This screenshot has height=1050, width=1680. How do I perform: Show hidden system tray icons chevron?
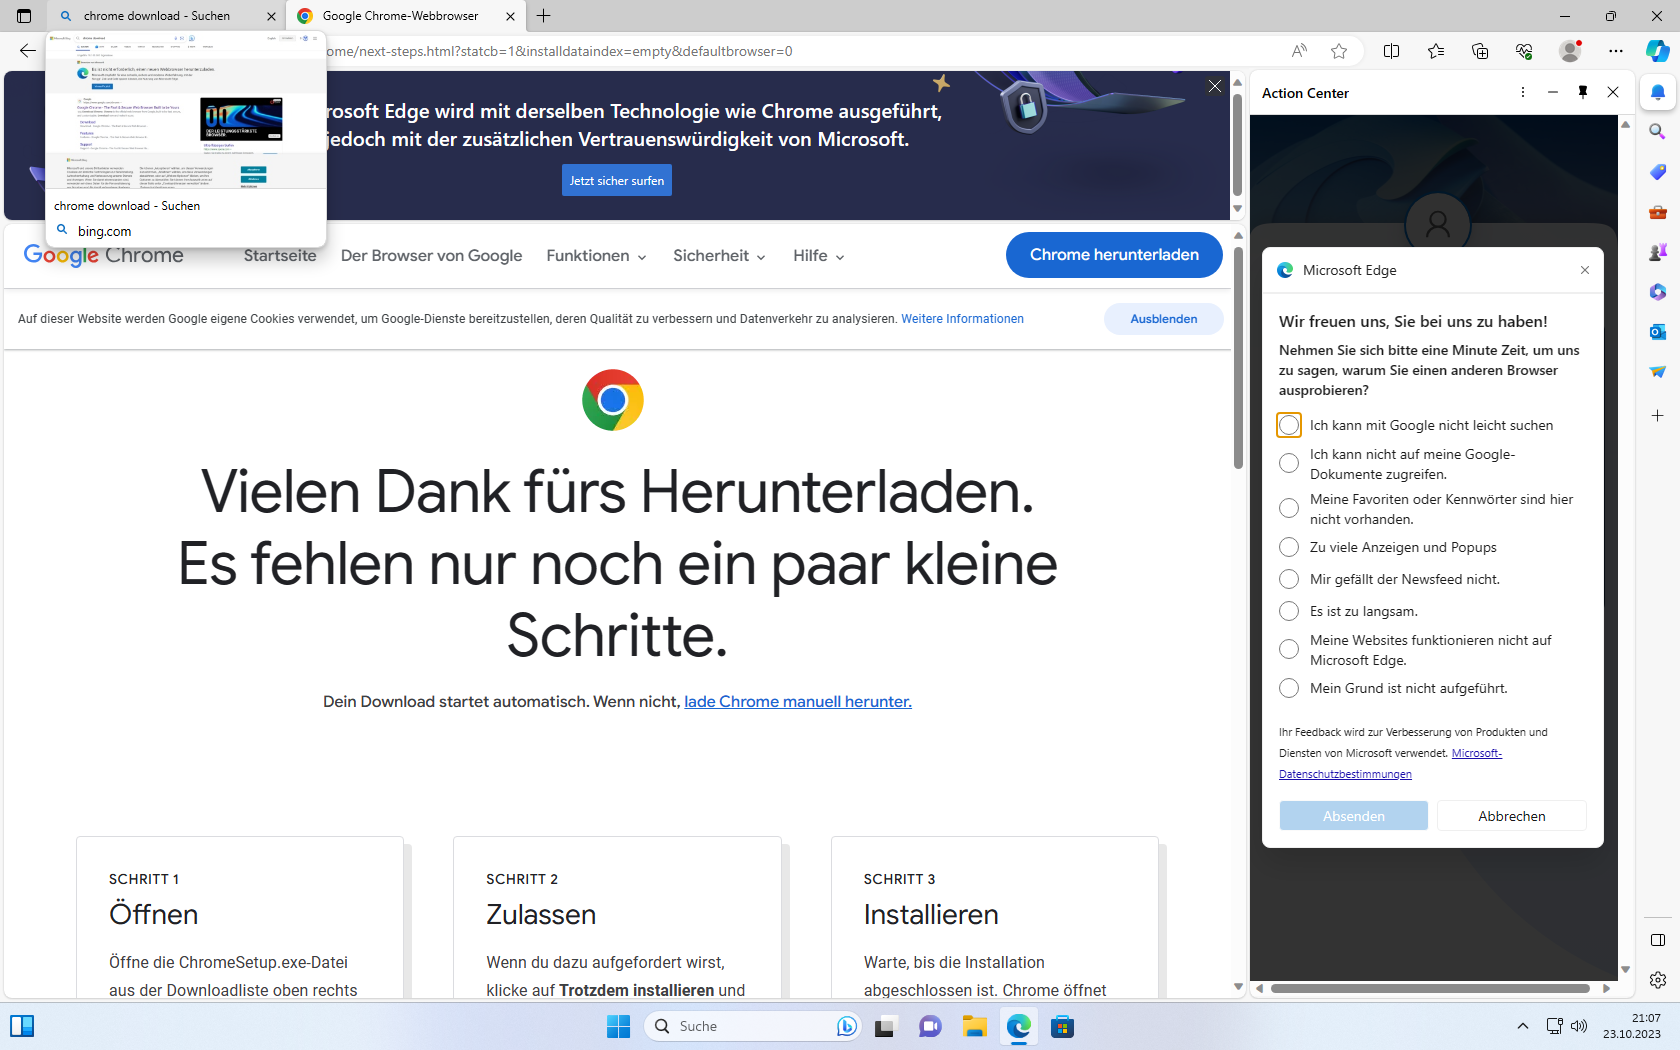tap(1522, 1026)
